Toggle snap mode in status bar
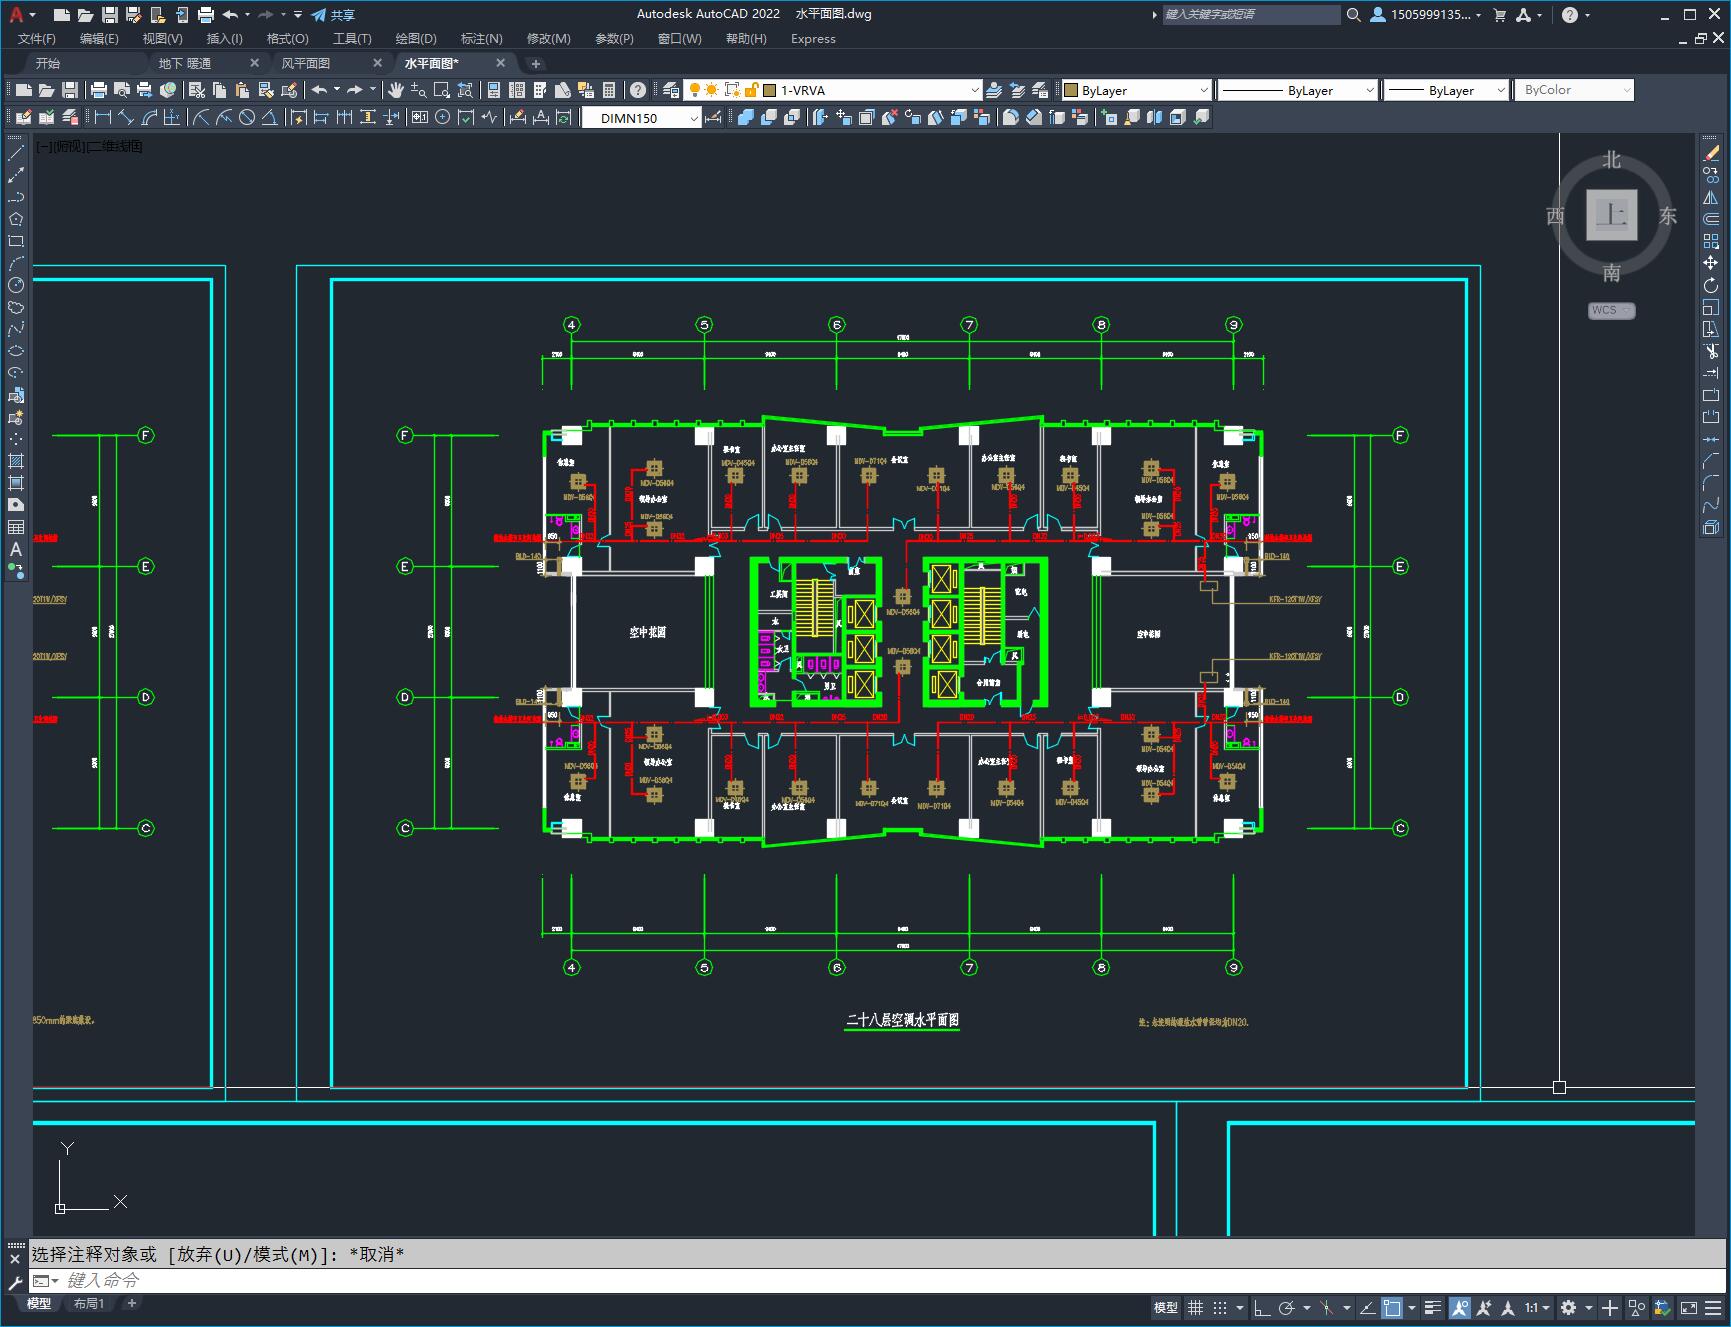1731x1327 pixels. click(x=1220, y=1307)
